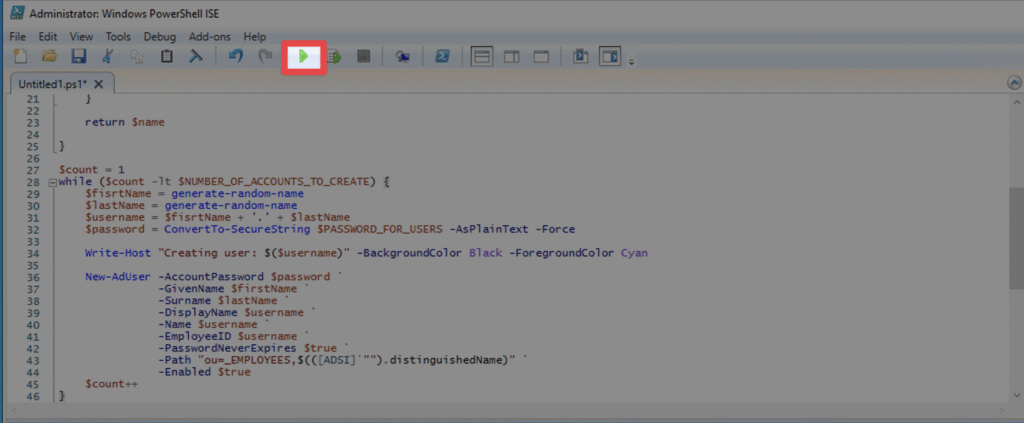This screenshot has width=1024, height=423.
Task: Open a script using the folder icon
Action: coord(49,58)
